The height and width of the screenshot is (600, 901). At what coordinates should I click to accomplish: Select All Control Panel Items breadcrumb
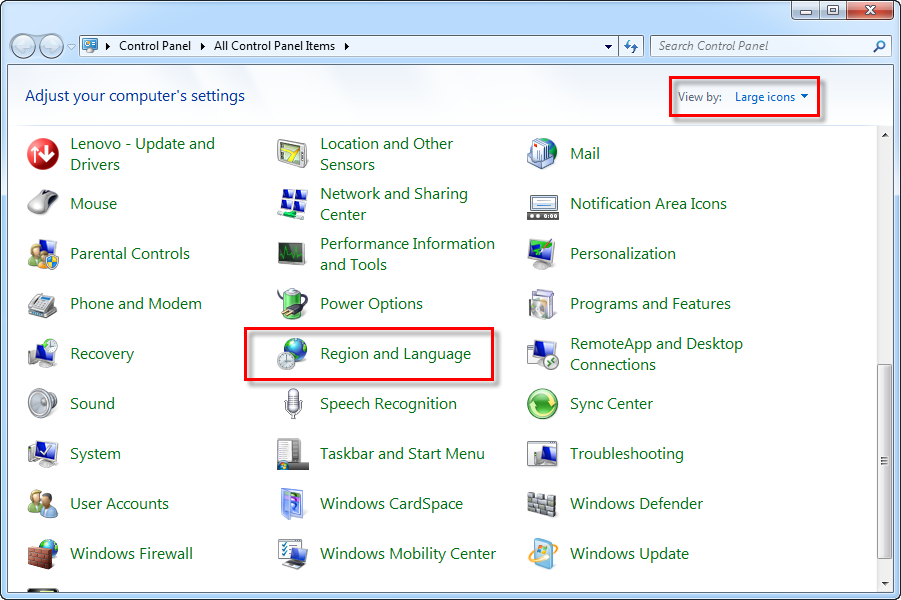tap(275, 46)
